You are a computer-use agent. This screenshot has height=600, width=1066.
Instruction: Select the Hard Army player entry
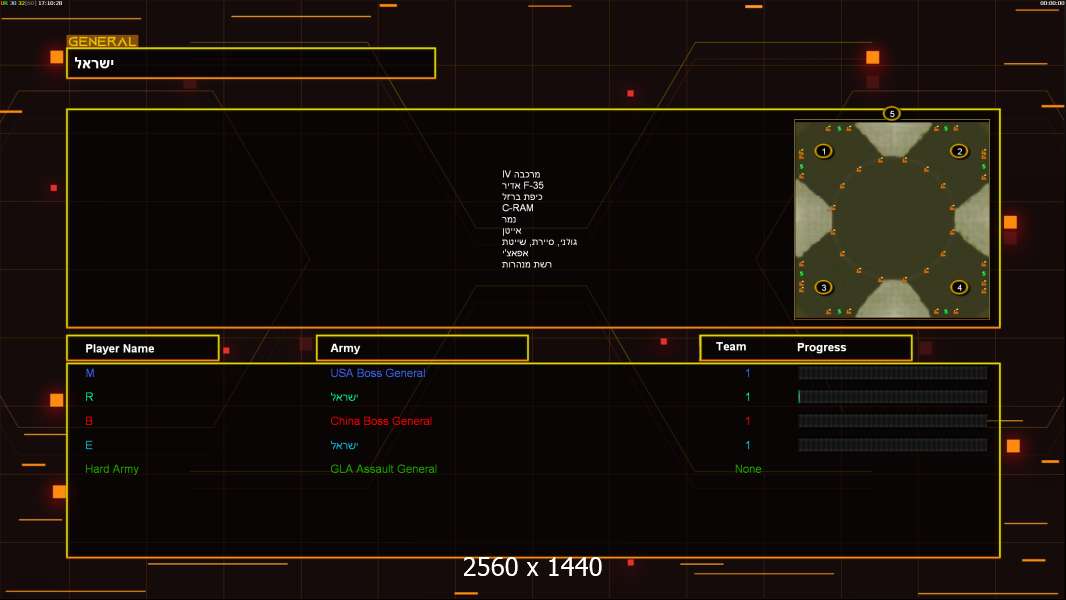coord(111,469)
